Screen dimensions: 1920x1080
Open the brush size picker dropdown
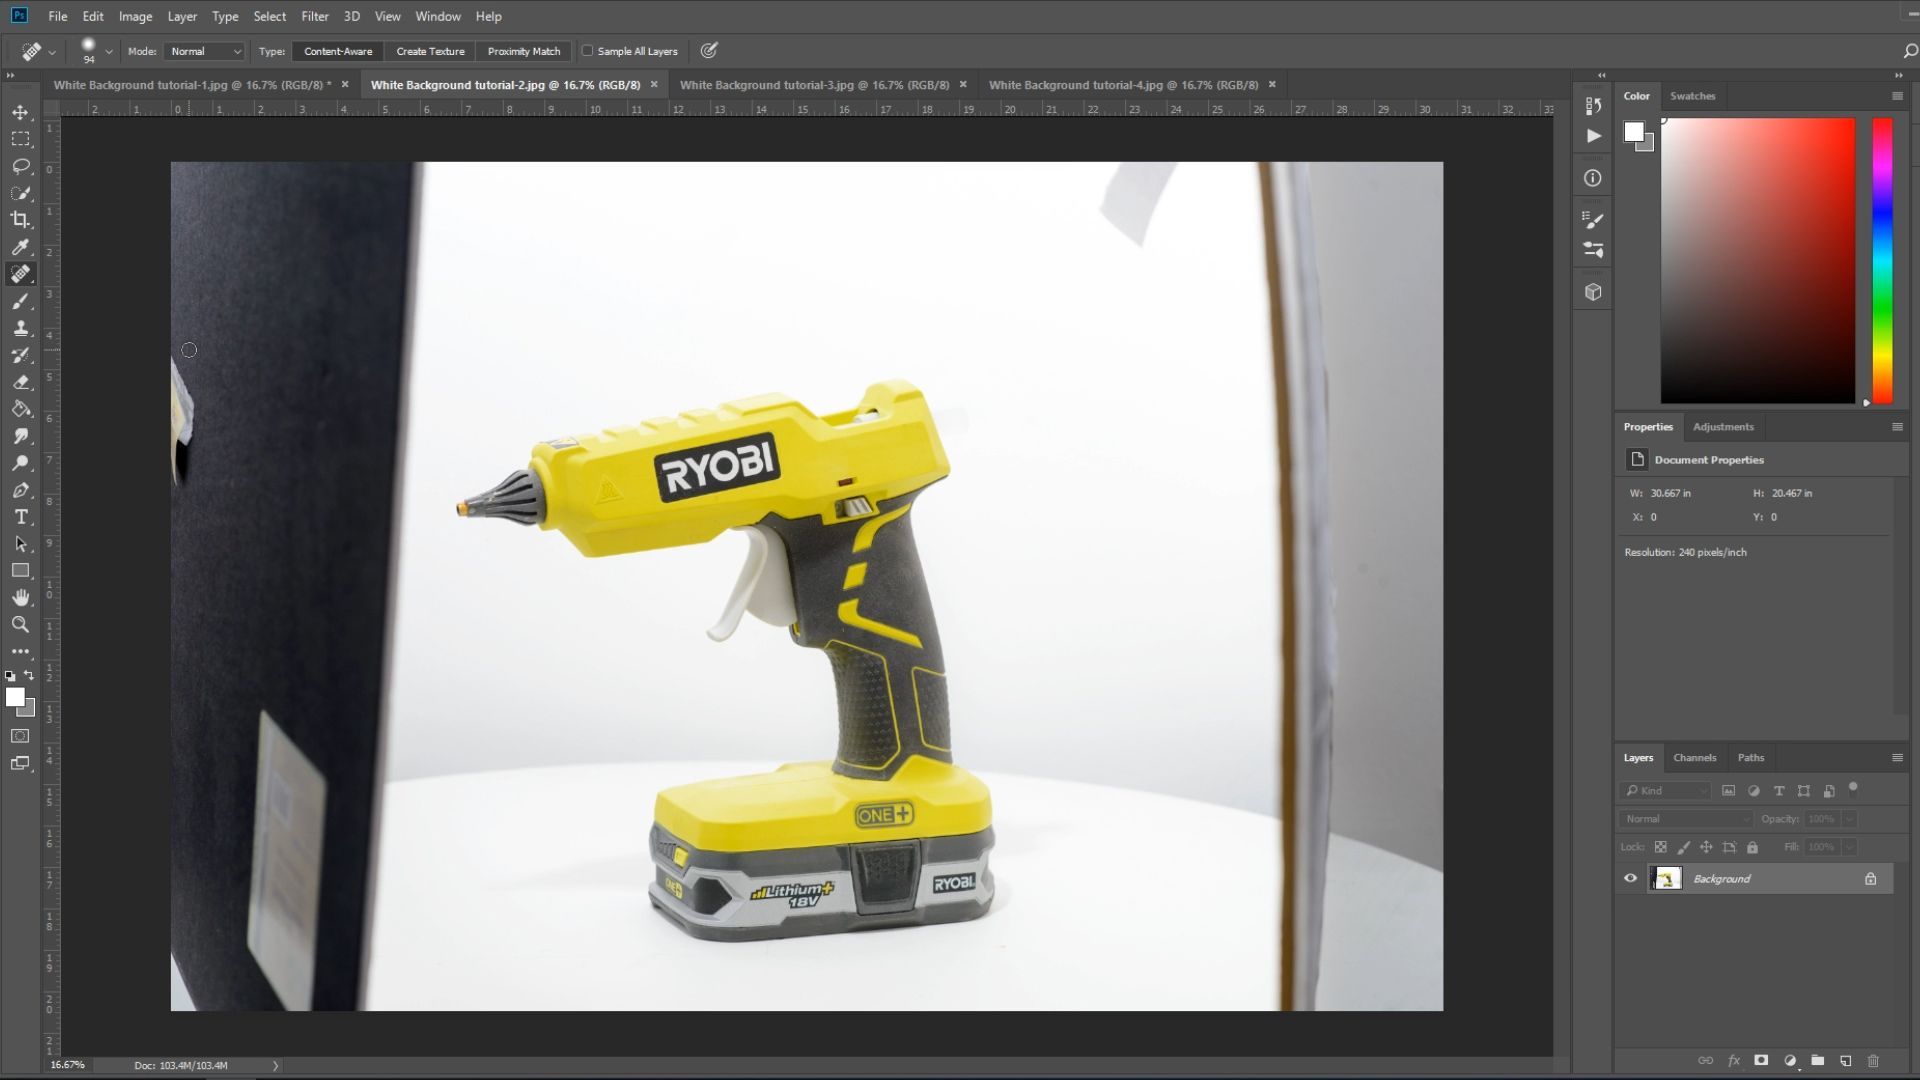click(108, 51)
